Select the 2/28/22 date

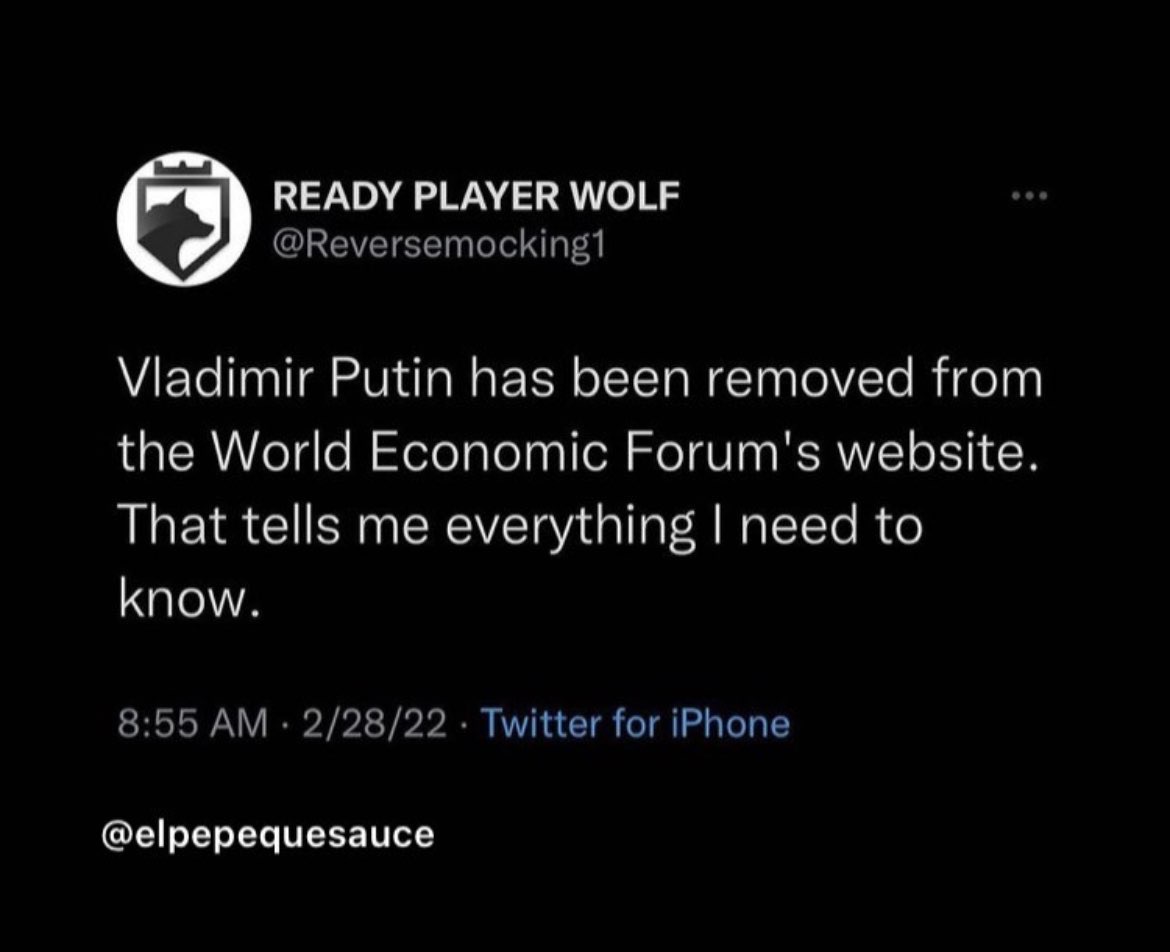click(x=375, y=724)
